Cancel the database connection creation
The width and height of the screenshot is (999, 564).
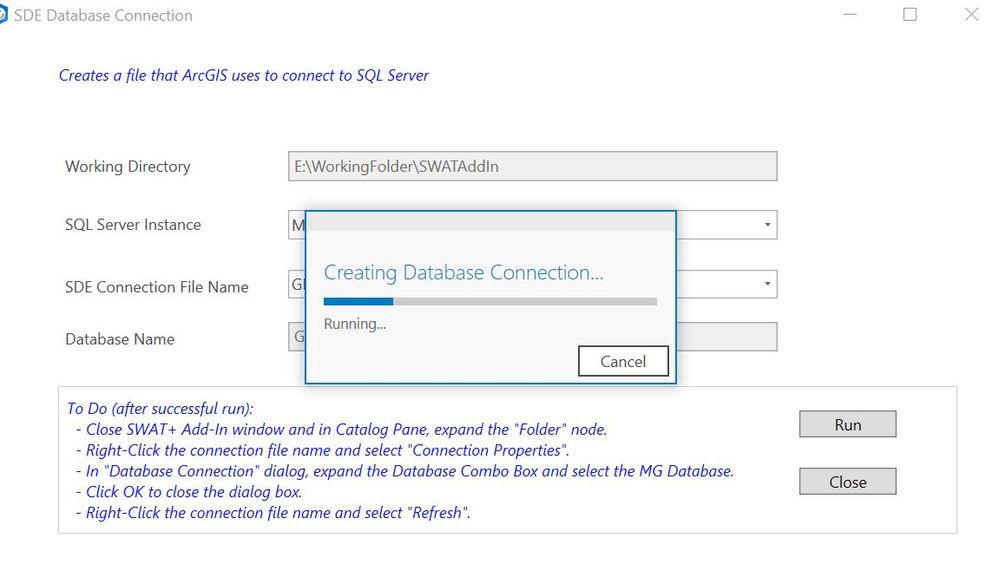623,361
